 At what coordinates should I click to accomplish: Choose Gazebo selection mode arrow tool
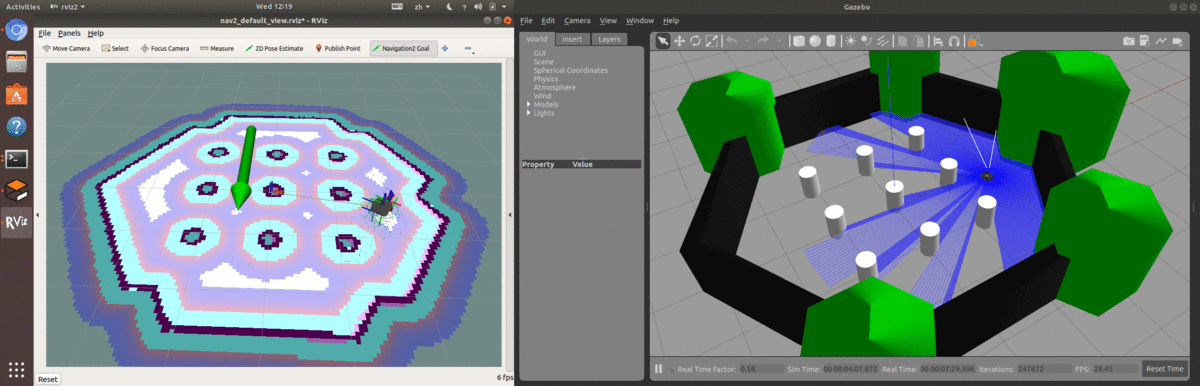(664, 41)
